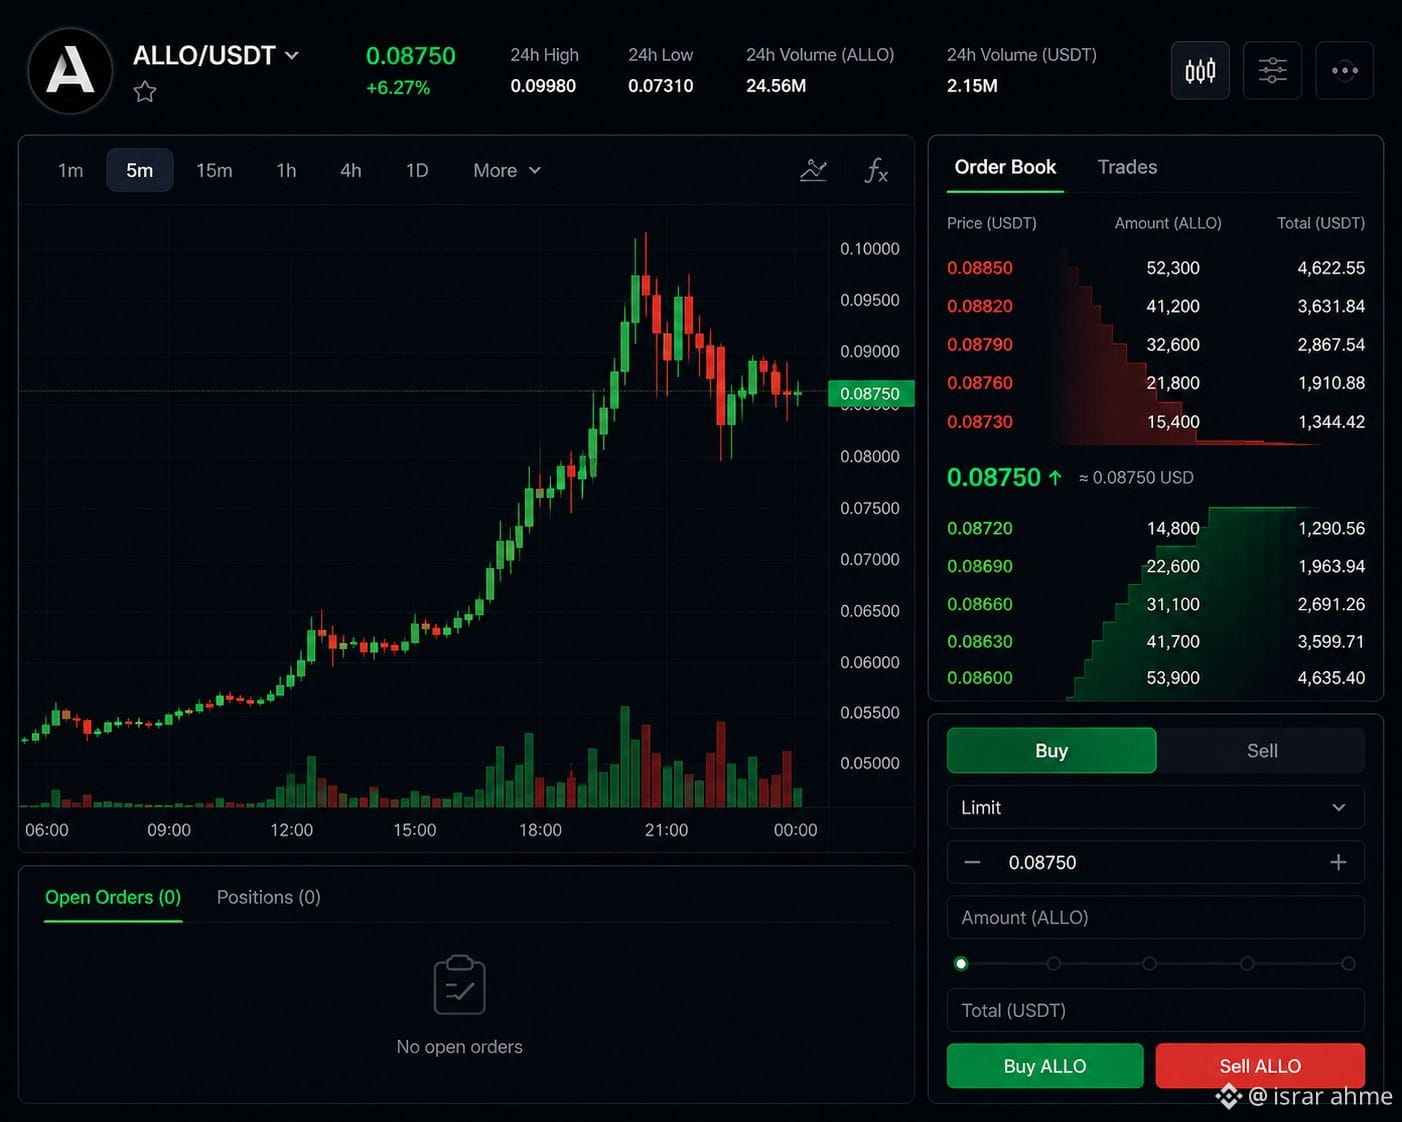1402x1122 pixels.
Task: Click the clipboard no-orders icon
Action: [459, 985]
